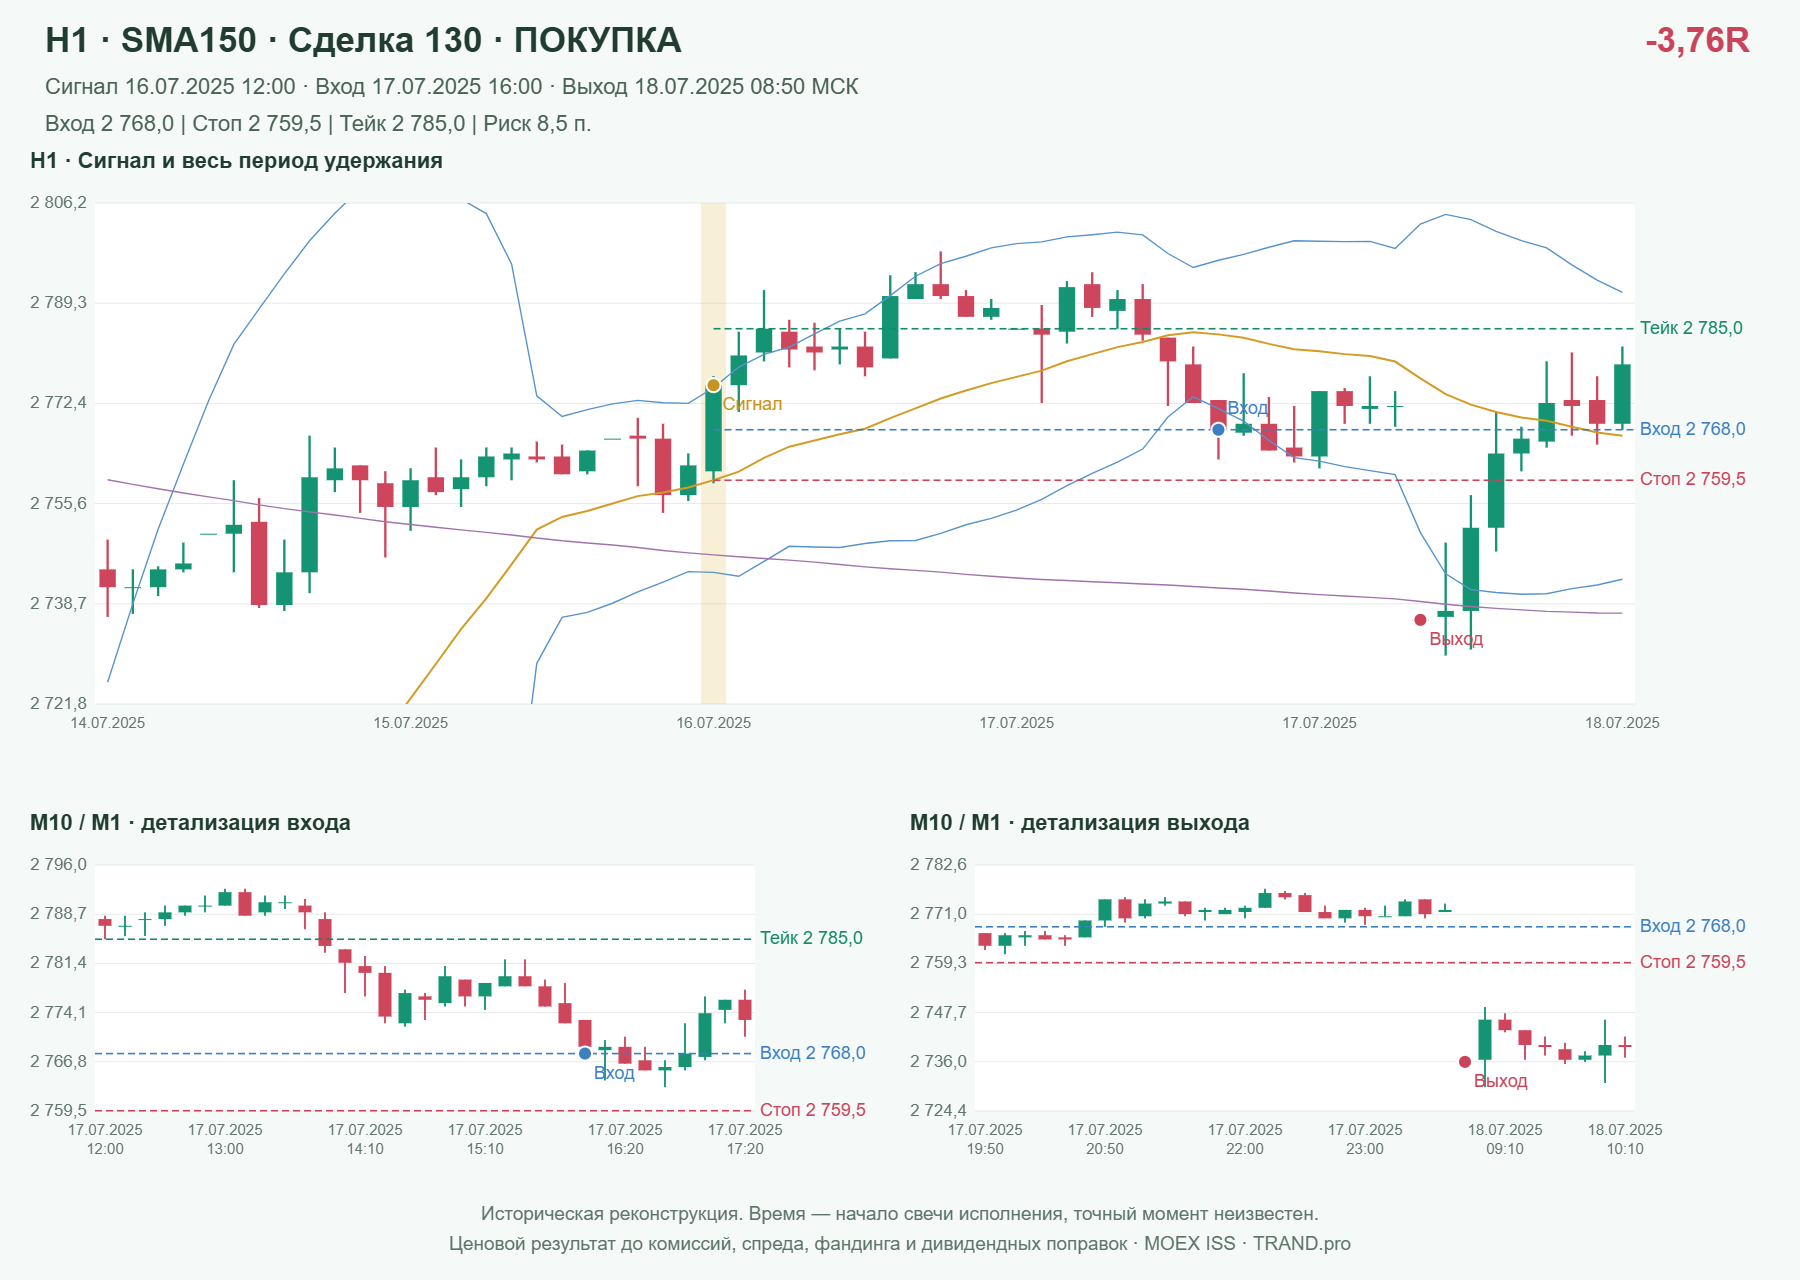The width and height of the screenshot is (1800, 1280).
Task: Click the red exit marker dot on H1 chart
Action: click(1420, 620)
